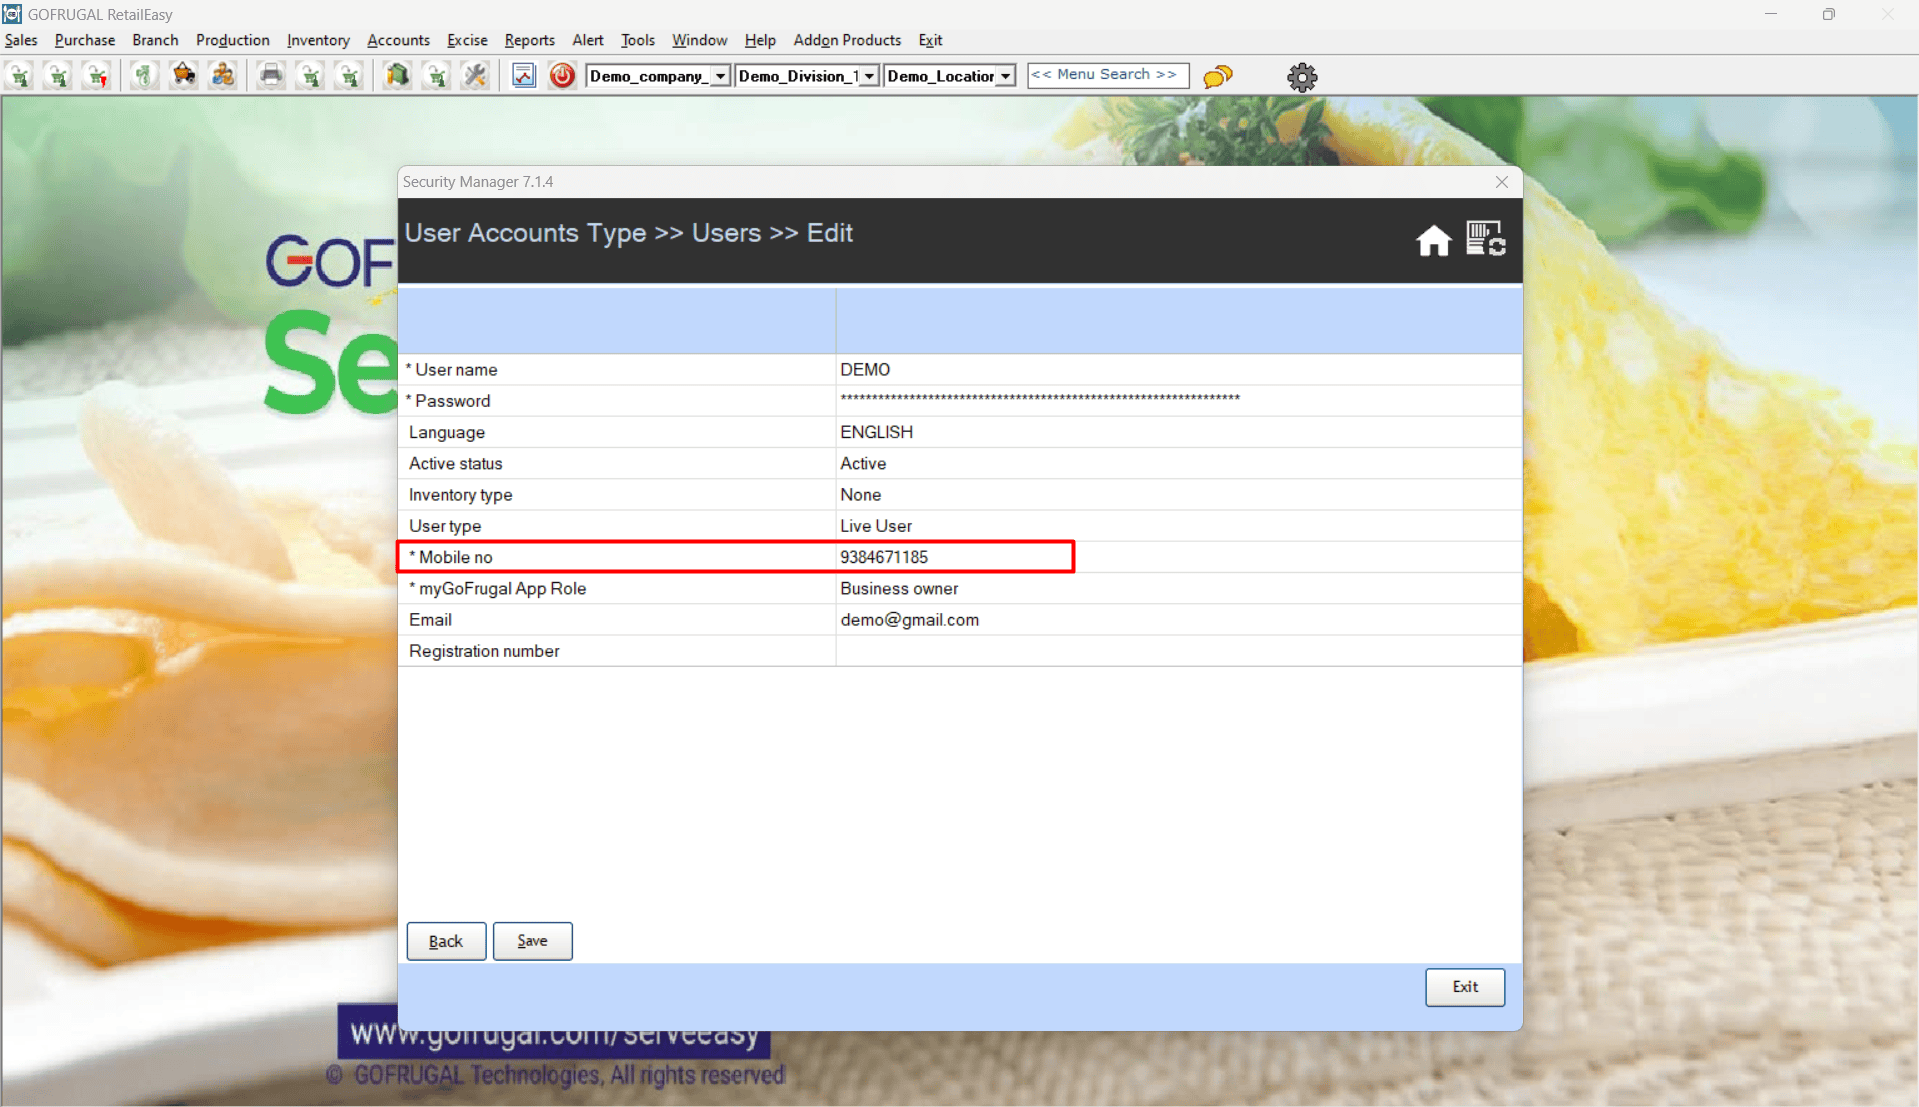Open the Reports menu
1919x1107 pixels.
pyautogui.click(x=530, y=40)
